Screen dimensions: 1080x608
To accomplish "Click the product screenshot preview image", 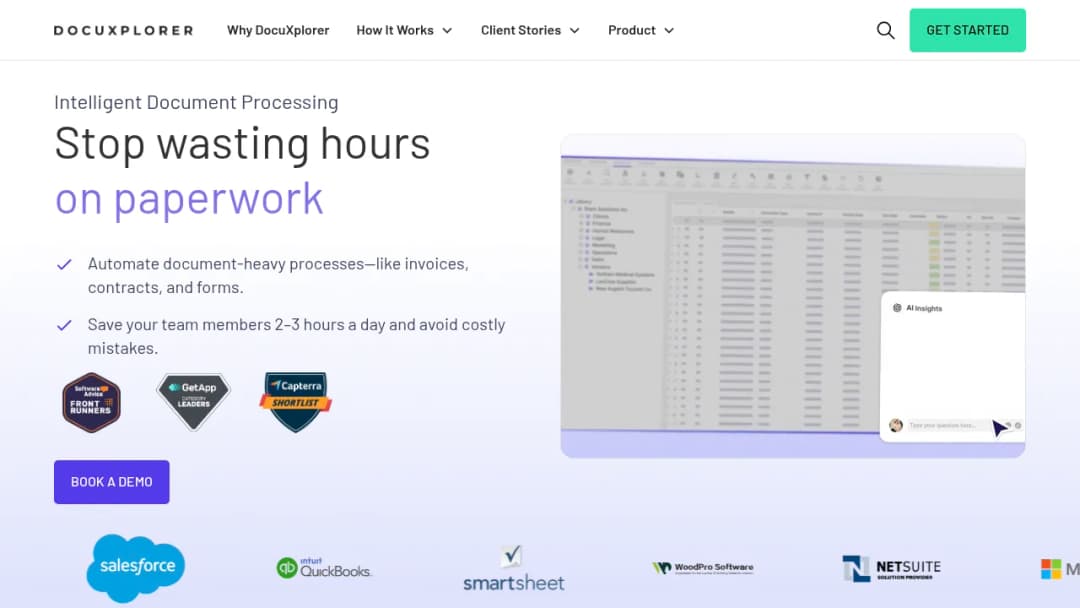I will coord(793,296).
